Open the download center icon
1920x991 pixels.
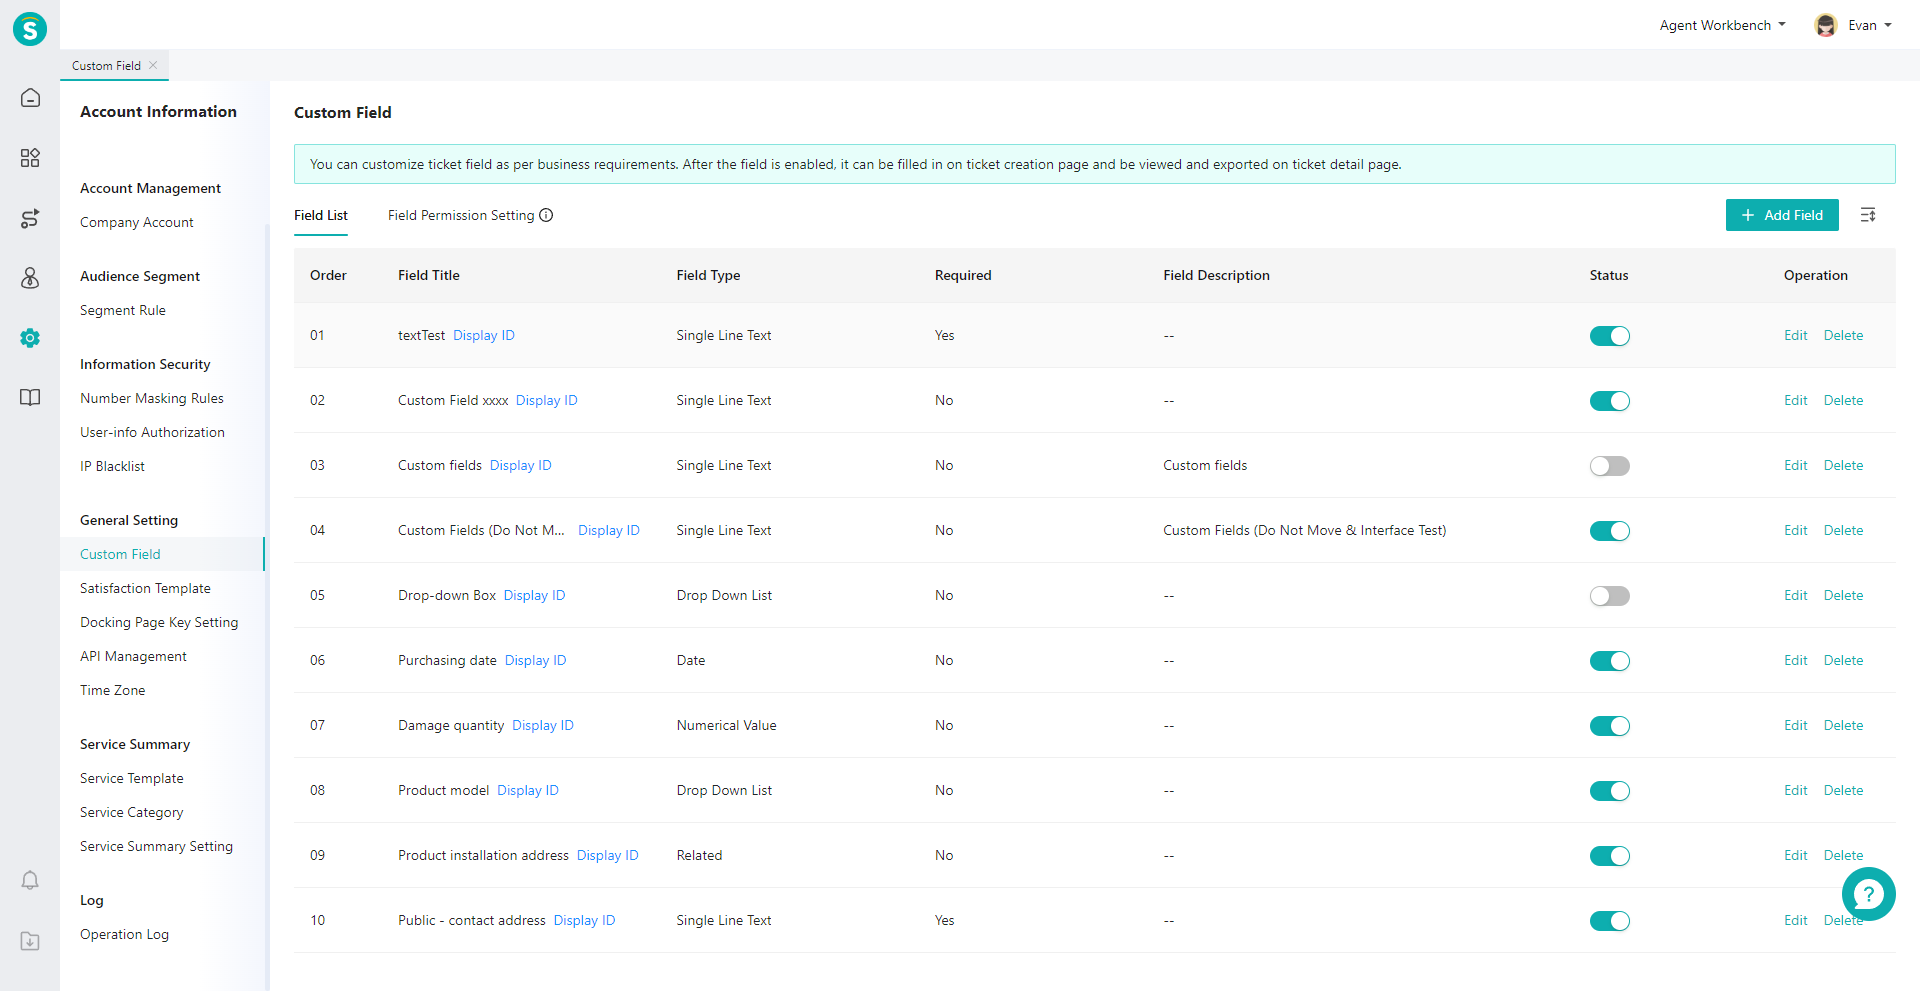point(30,941)
